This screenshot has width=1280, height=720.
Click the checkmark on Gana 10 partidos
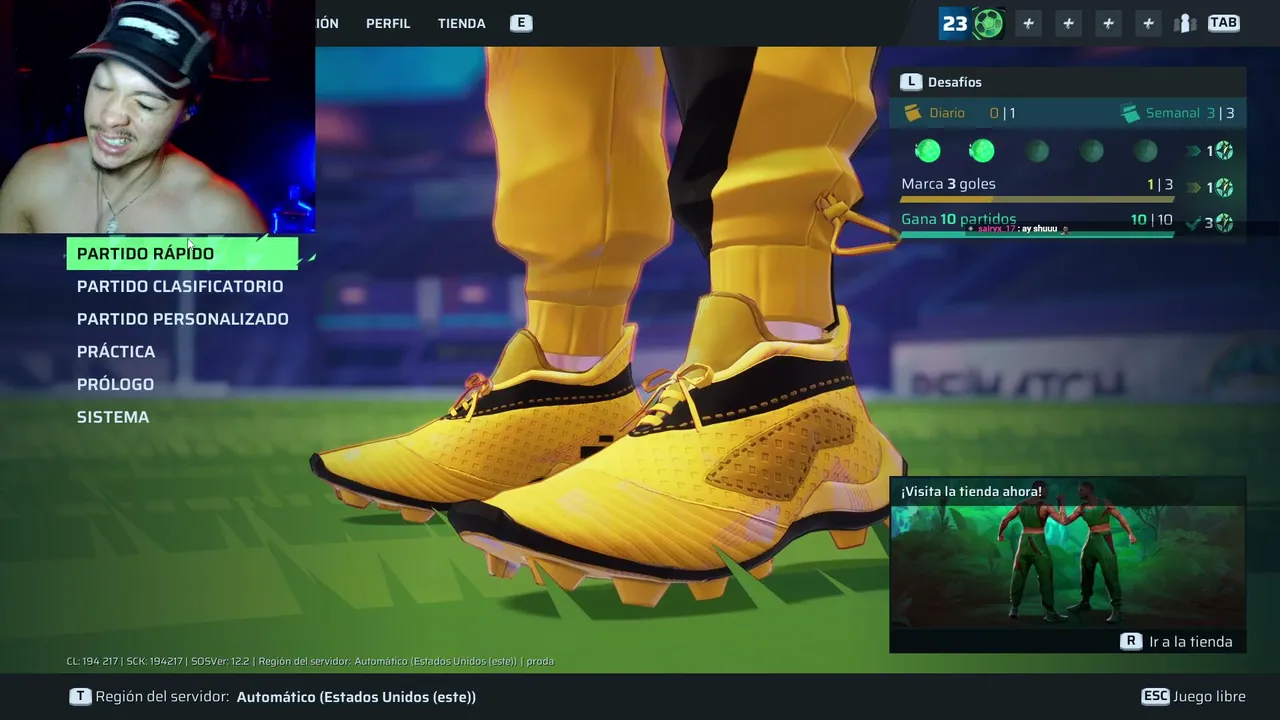point(1192,223)
